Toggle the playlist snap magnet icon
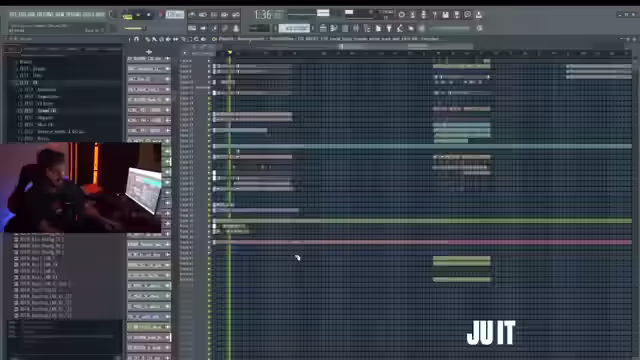The height and width of the screenshot is (360, 640). coord(137,39)
